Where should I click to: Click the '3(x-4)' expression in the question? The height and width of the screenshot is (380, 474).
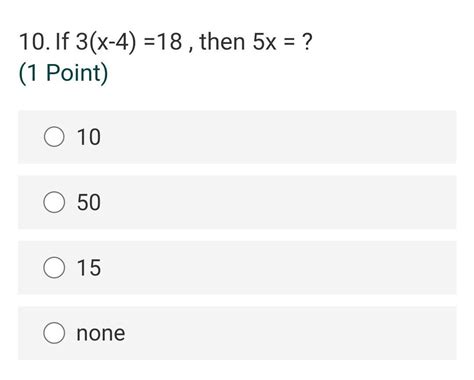(106, 43)
